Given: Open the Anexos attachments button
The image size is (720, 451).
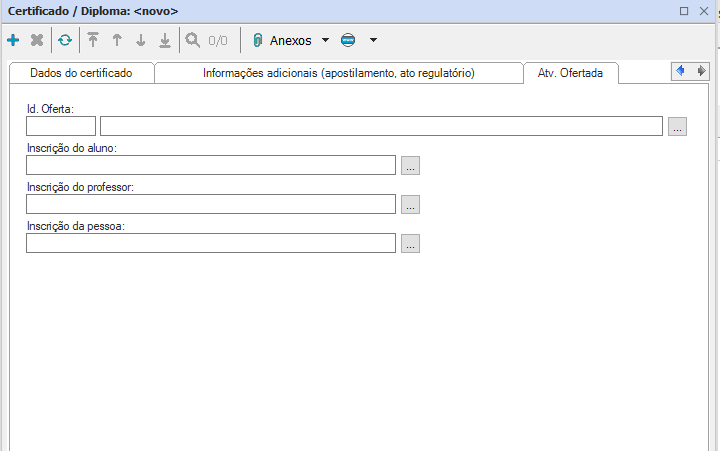Looking at the screenshot, I should tap(282, 41).
